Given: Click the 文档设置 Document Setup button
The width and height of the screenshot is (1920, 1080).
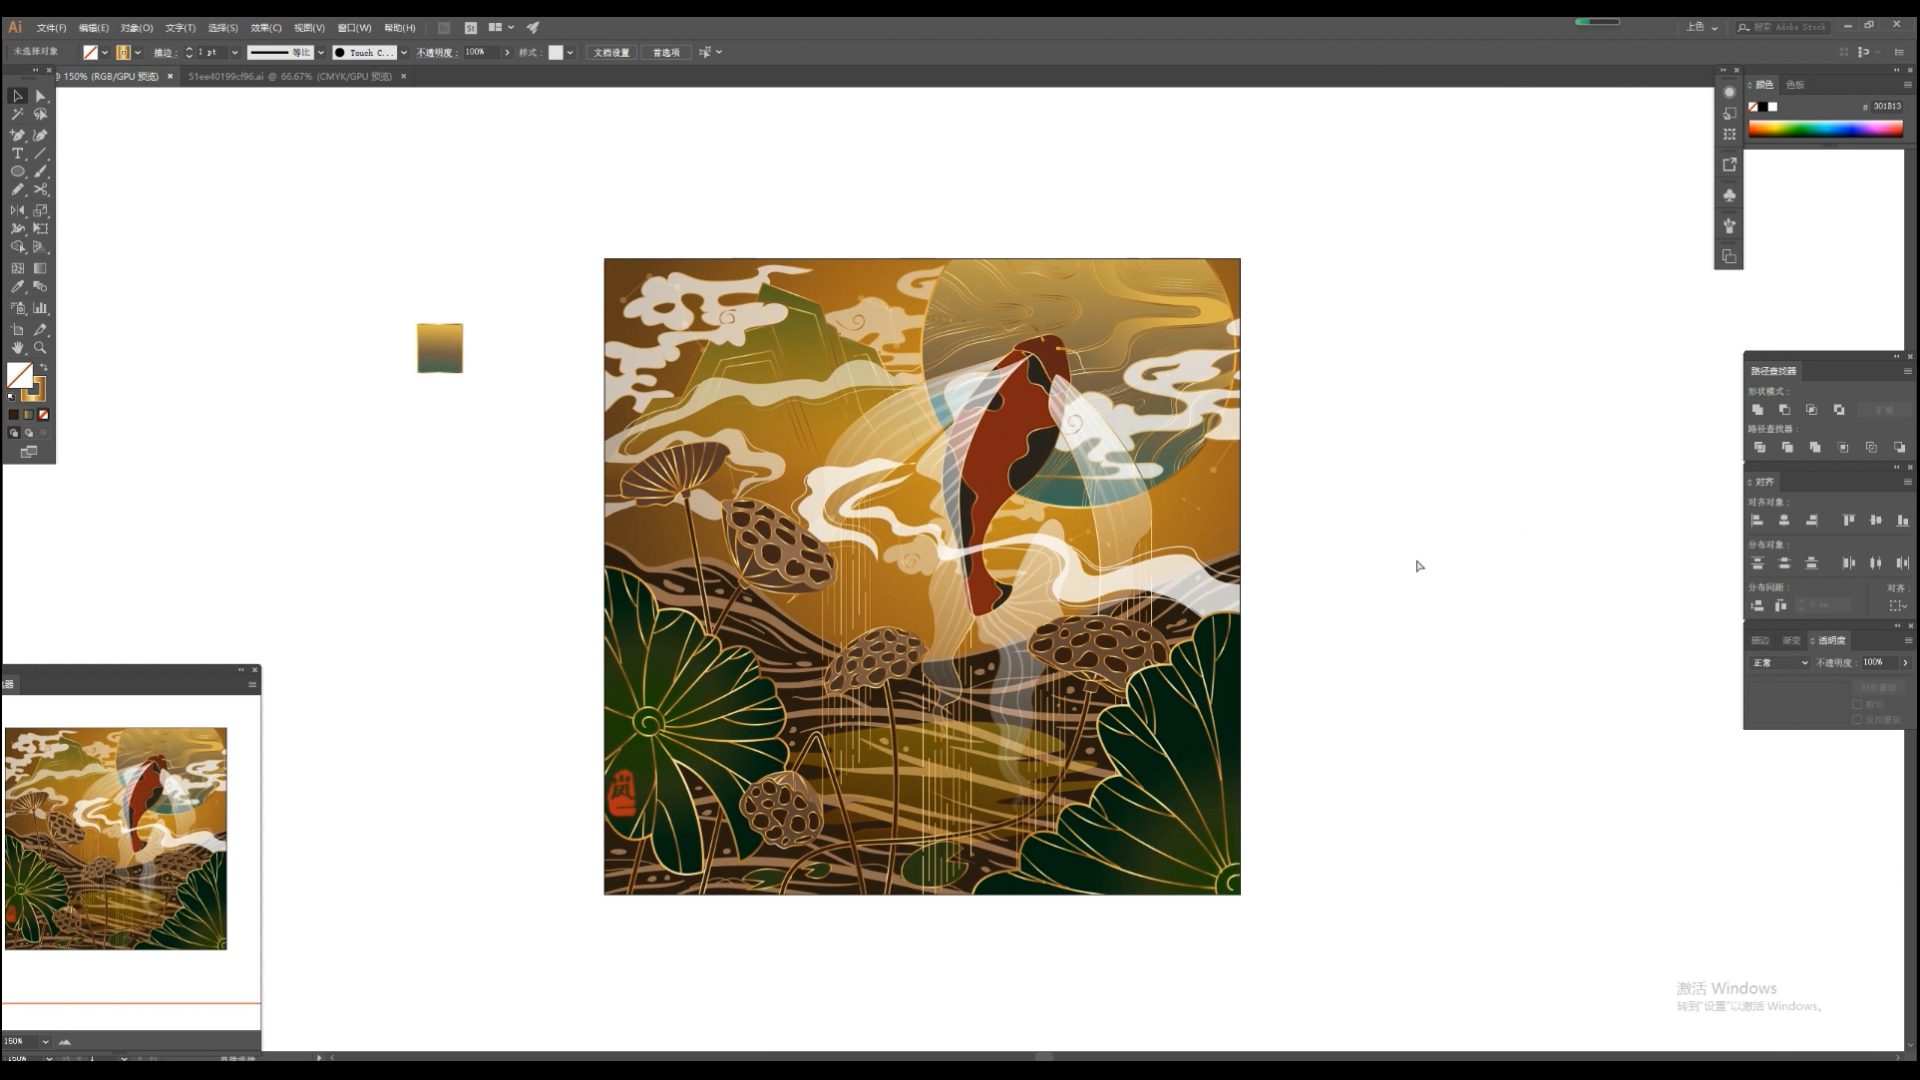Looking at the screenshot, I should 611,53.
